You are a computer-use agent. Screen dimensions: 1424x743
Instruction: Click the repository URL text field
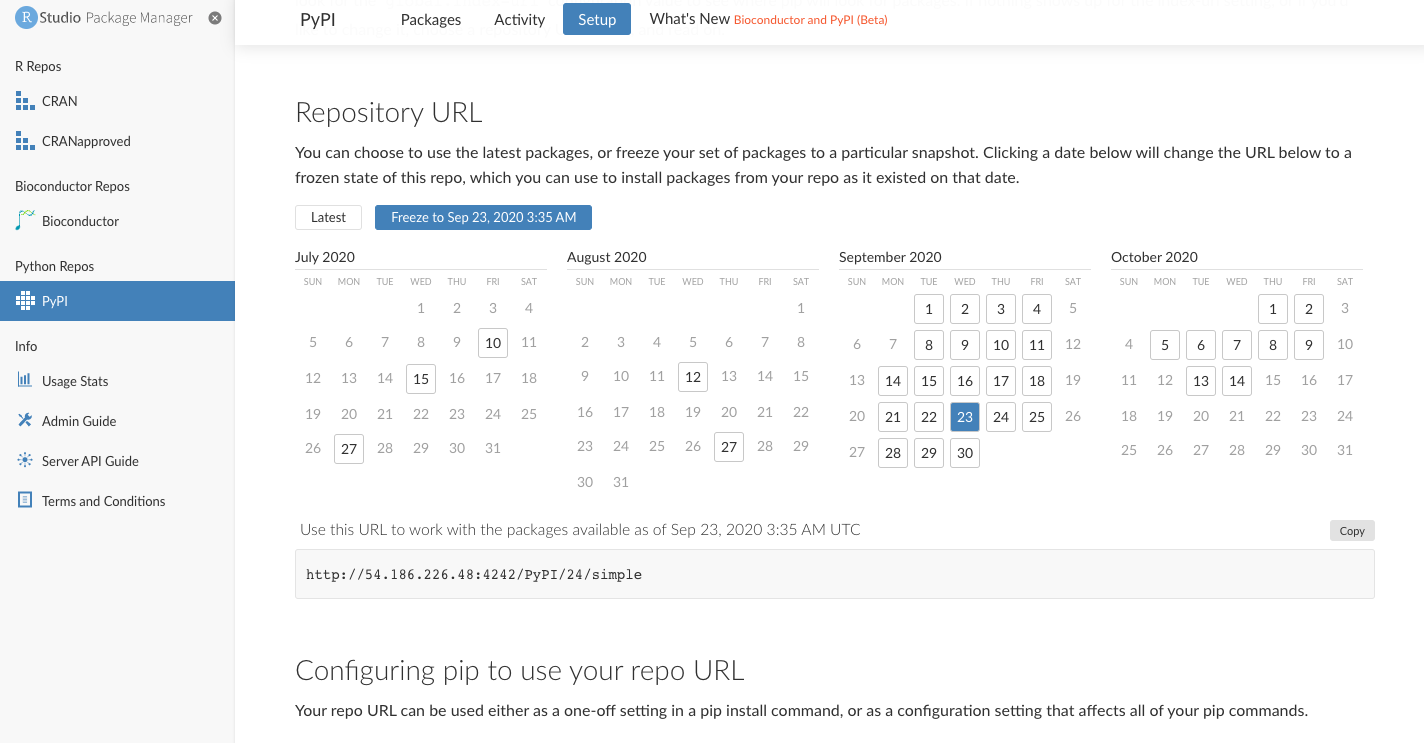pos(834,574)
